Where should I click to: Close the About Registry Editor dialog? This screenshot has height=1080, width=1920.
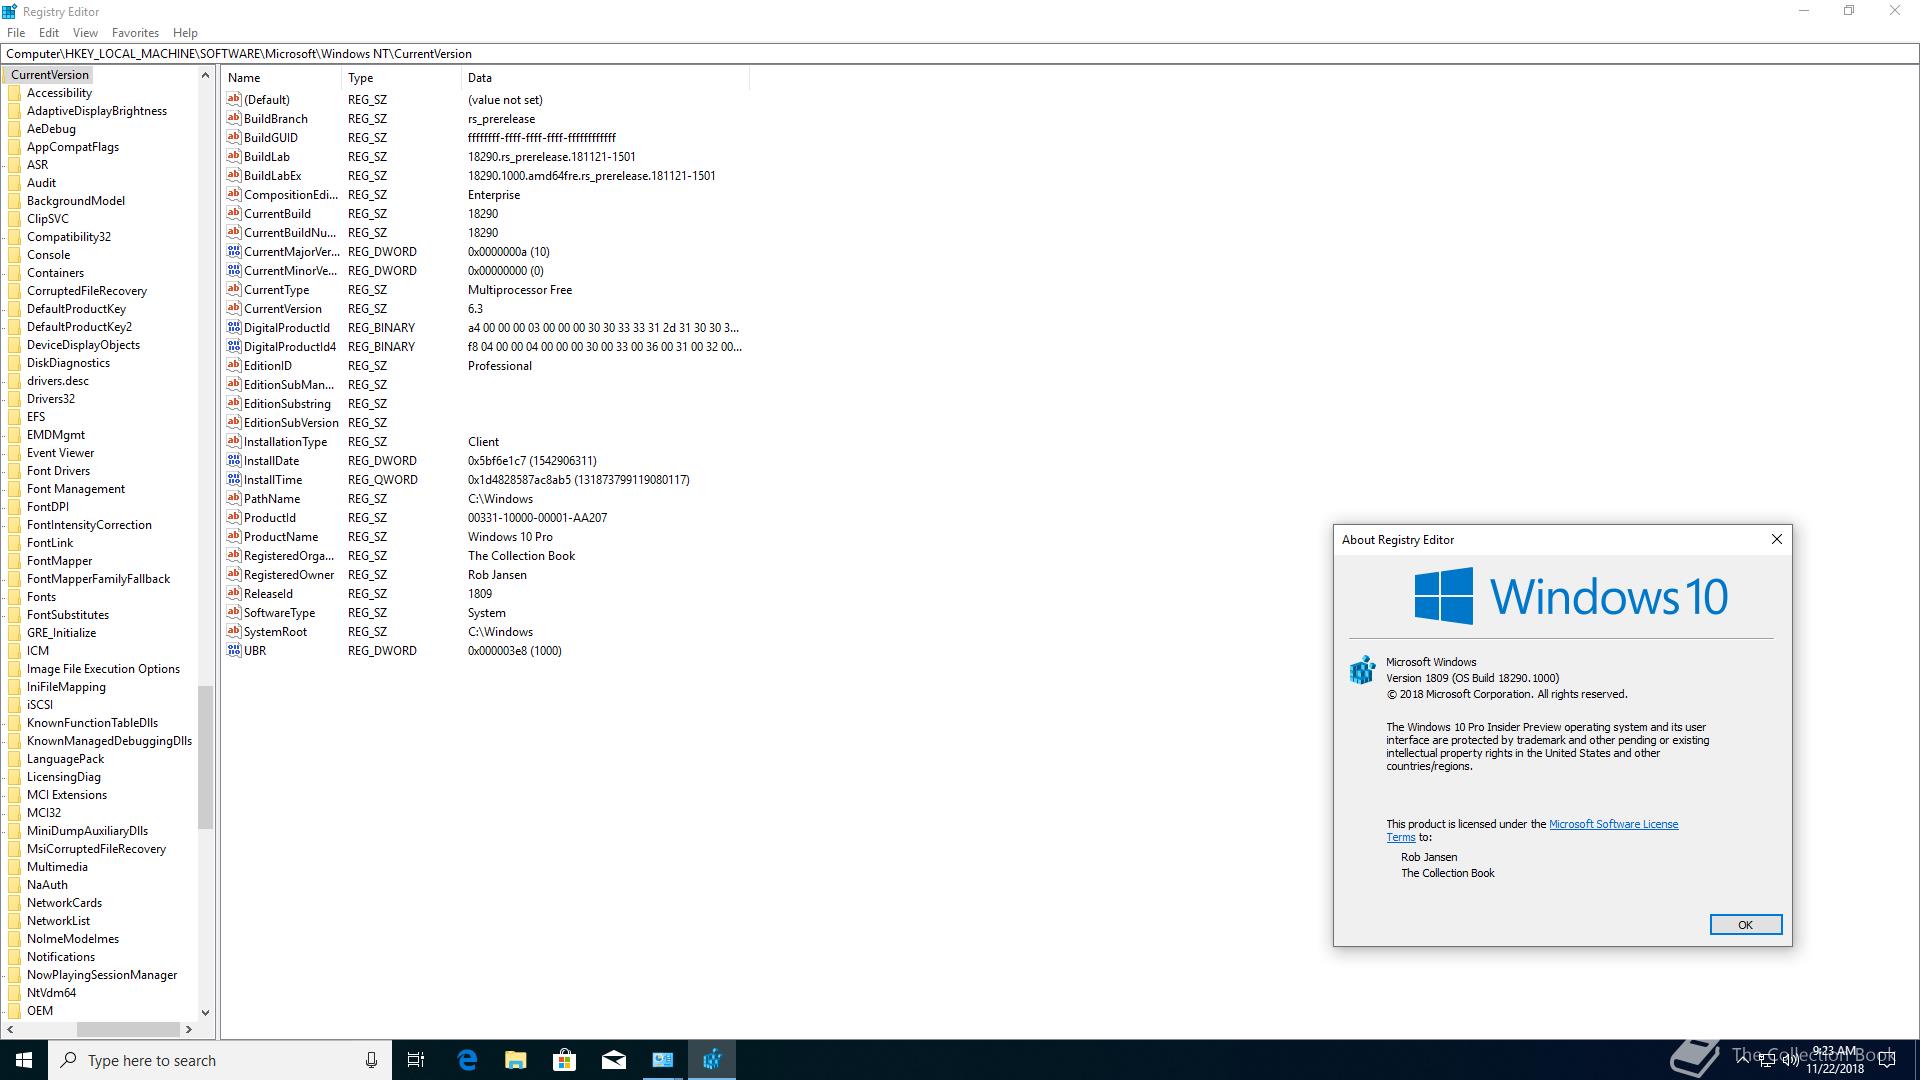(1777, 539)
